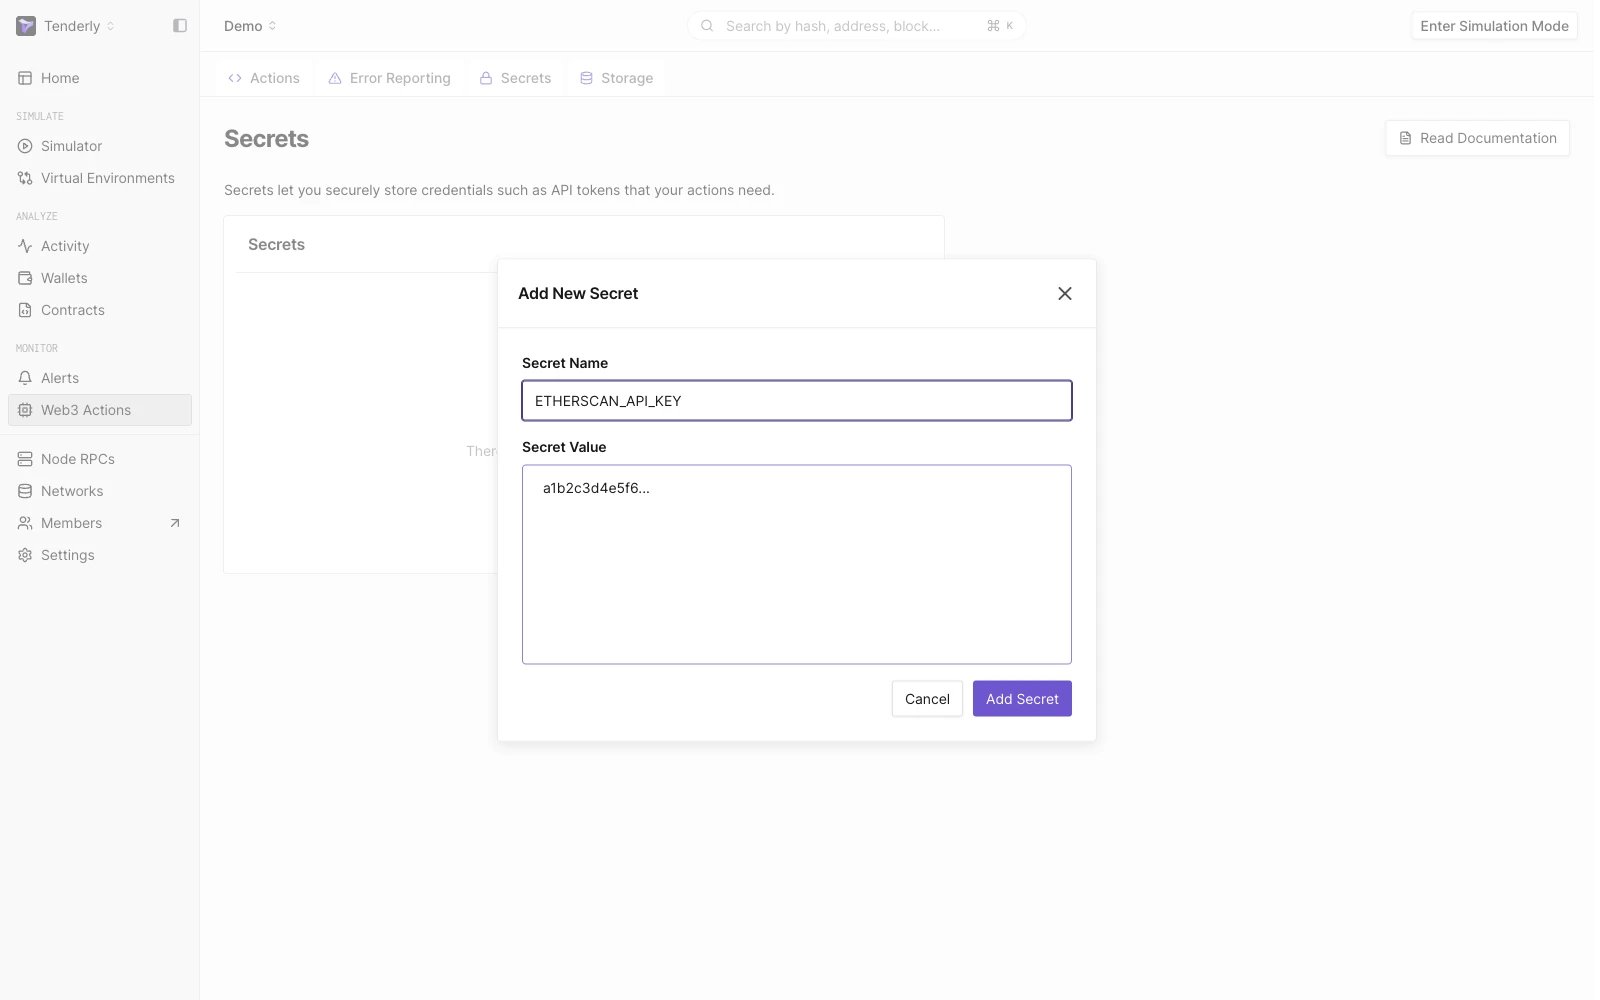Viewport: 1600px width, 1000px height.
Task: Open the Tenderly workspace switcher
Action: 80,26
